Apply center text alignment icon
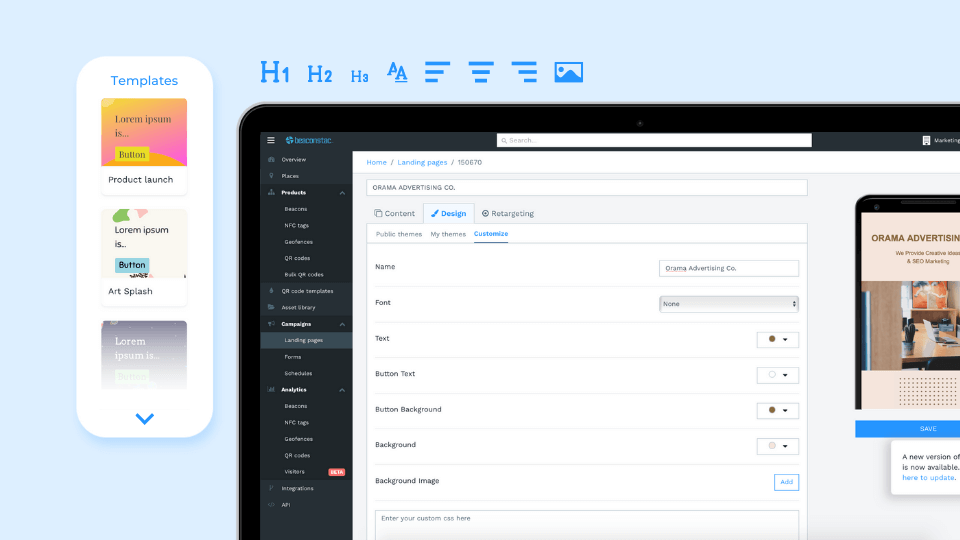 coord(481,72)
